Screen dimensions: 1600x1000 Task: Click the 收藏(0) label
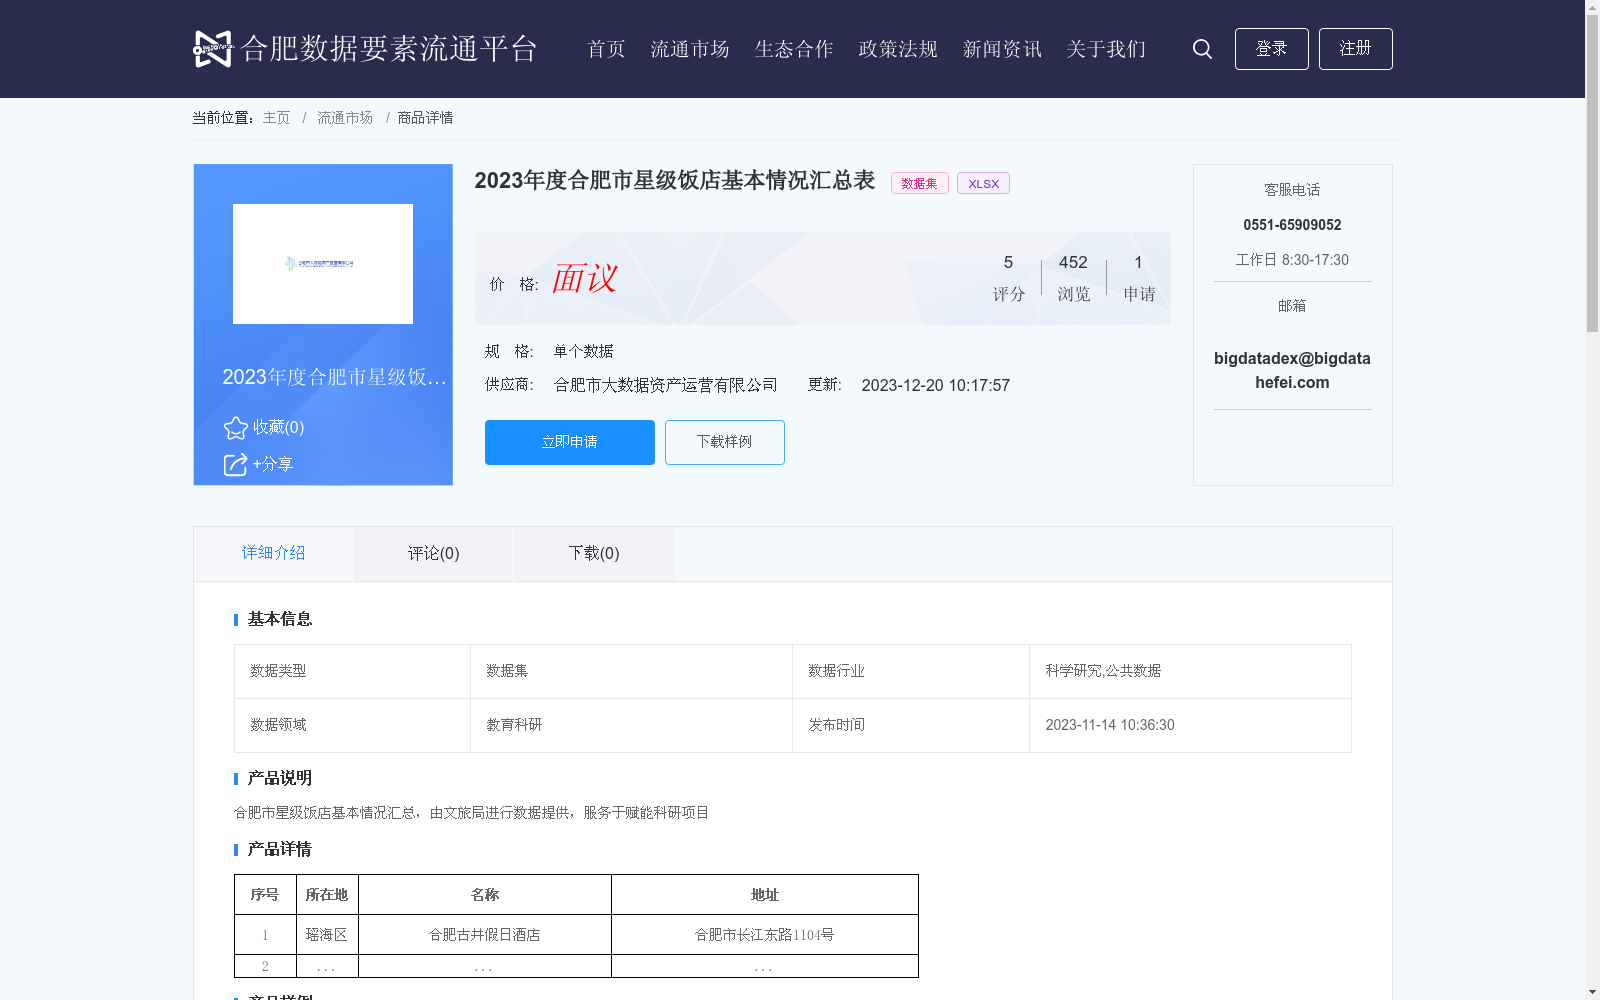[278, 428]
